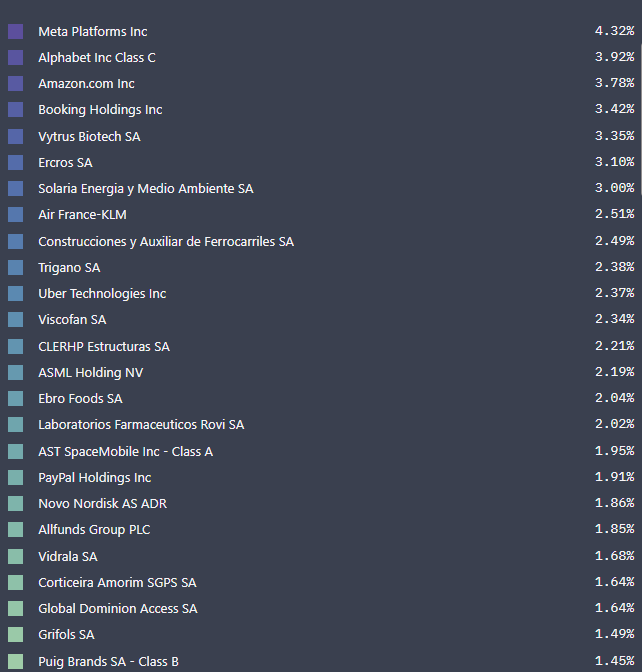Screen dimensions: 642x672
Task: Click Global Dominion Access SA label
Action: pyautogui.click(x=118, y=609)
